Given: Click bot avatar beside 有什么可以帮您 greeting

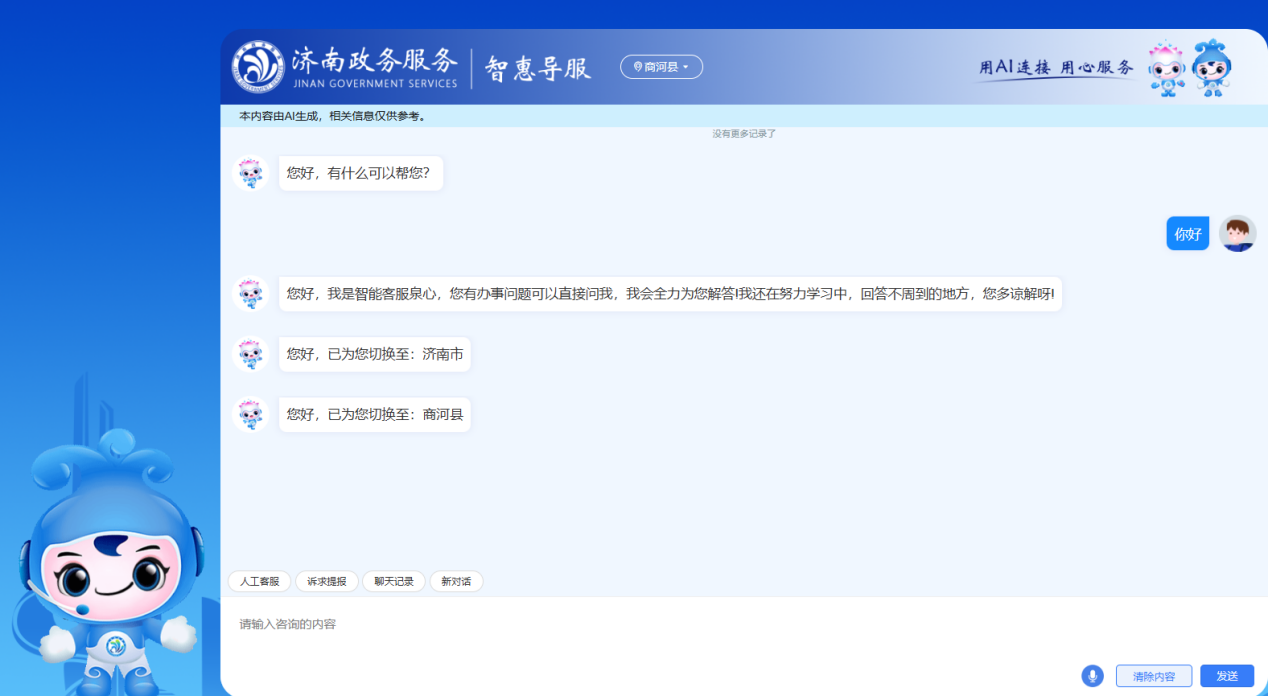Looking at the screenshot, I should (250, 173).
